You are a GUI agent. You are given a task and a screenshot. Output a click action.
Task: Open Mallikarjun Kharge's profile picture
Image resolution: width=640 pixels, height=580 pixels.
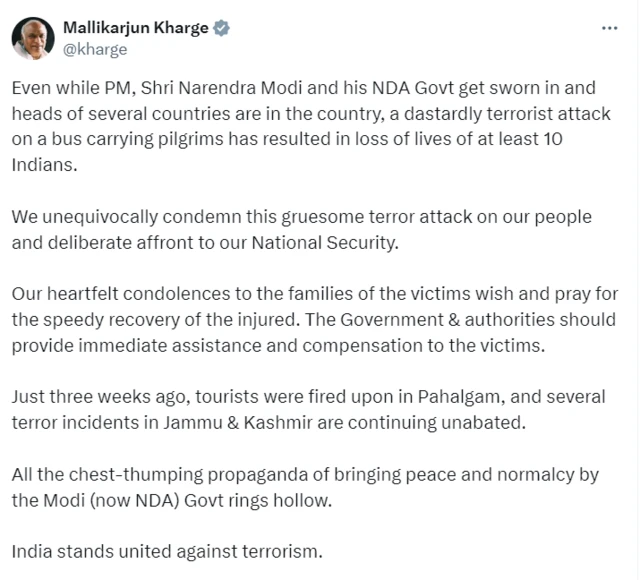[33, 38]
